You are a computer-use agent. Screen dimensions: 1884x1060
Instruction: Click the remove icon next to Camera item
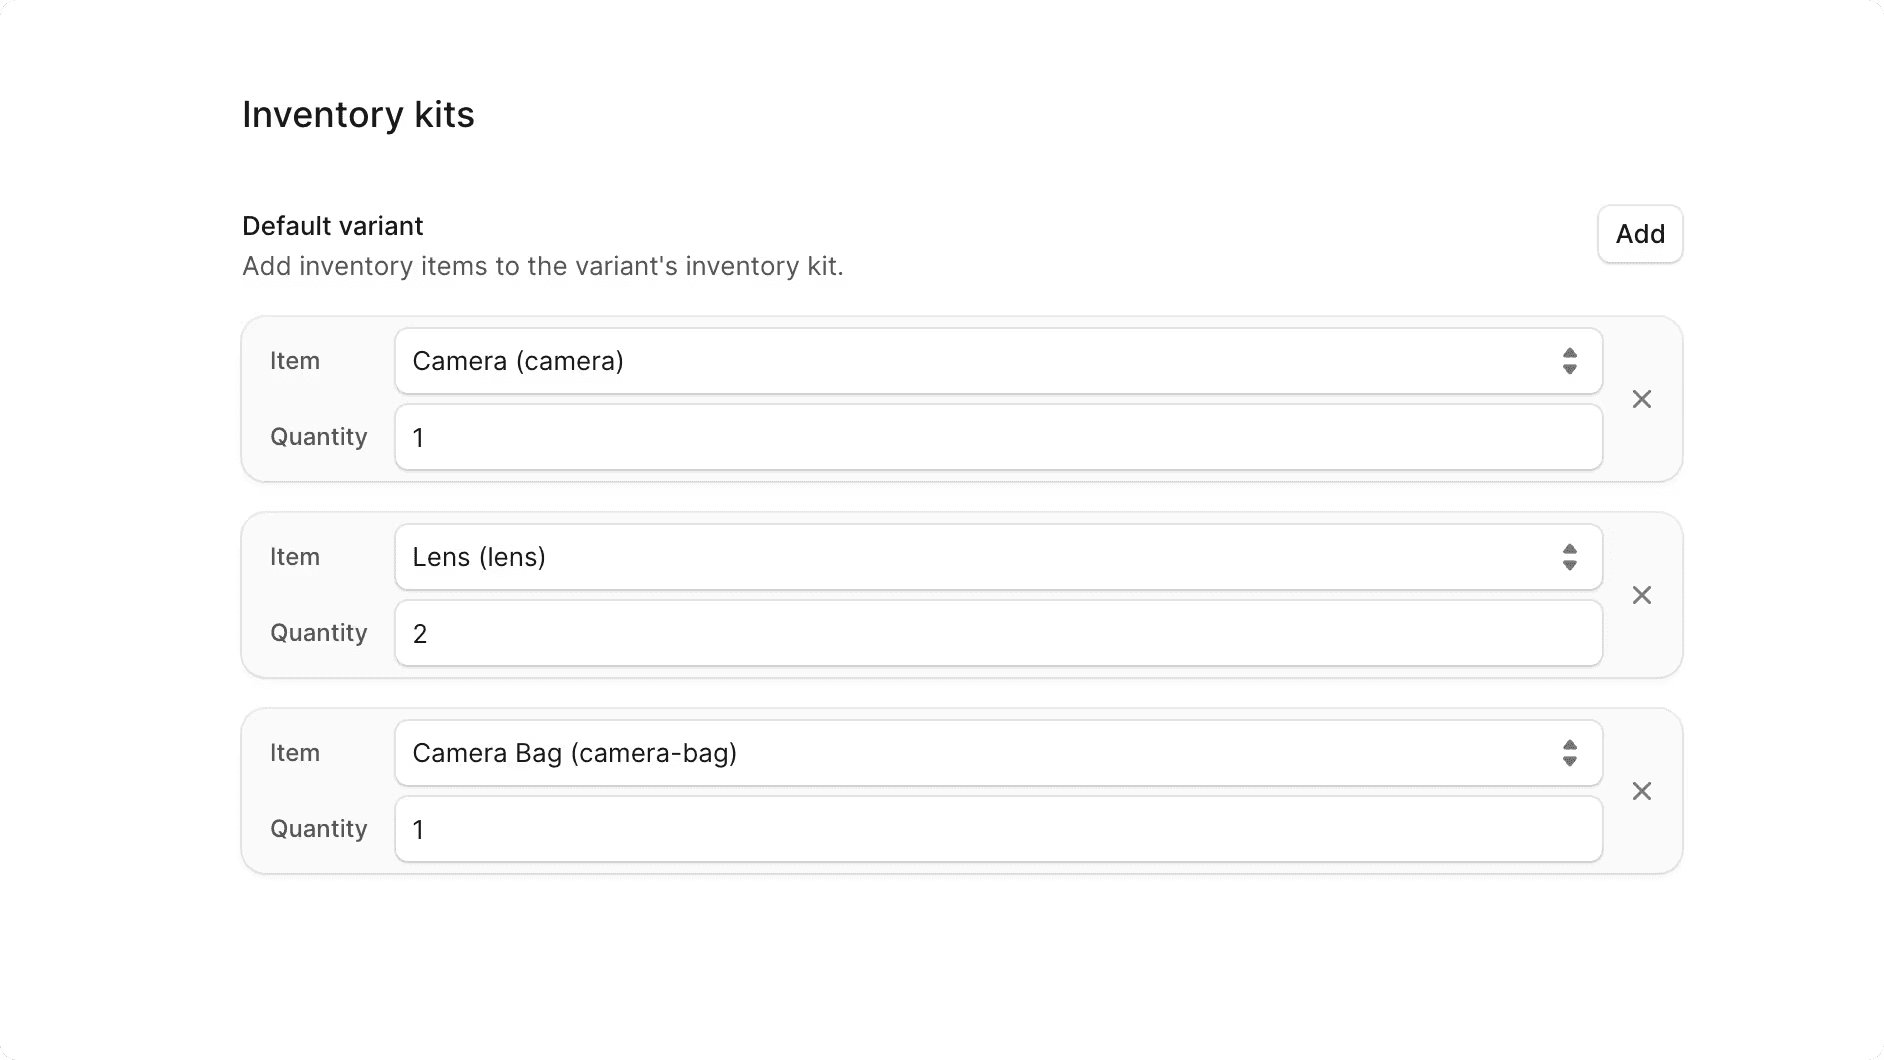point(1641,398)
